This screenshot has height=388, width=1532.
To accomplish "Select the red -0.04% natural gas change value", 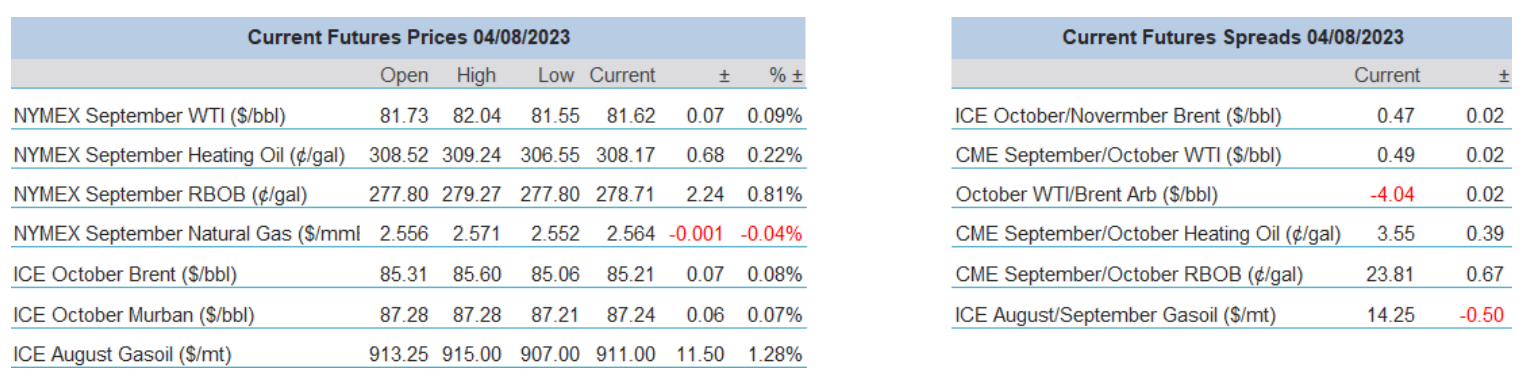I will (x=771, y=234).
